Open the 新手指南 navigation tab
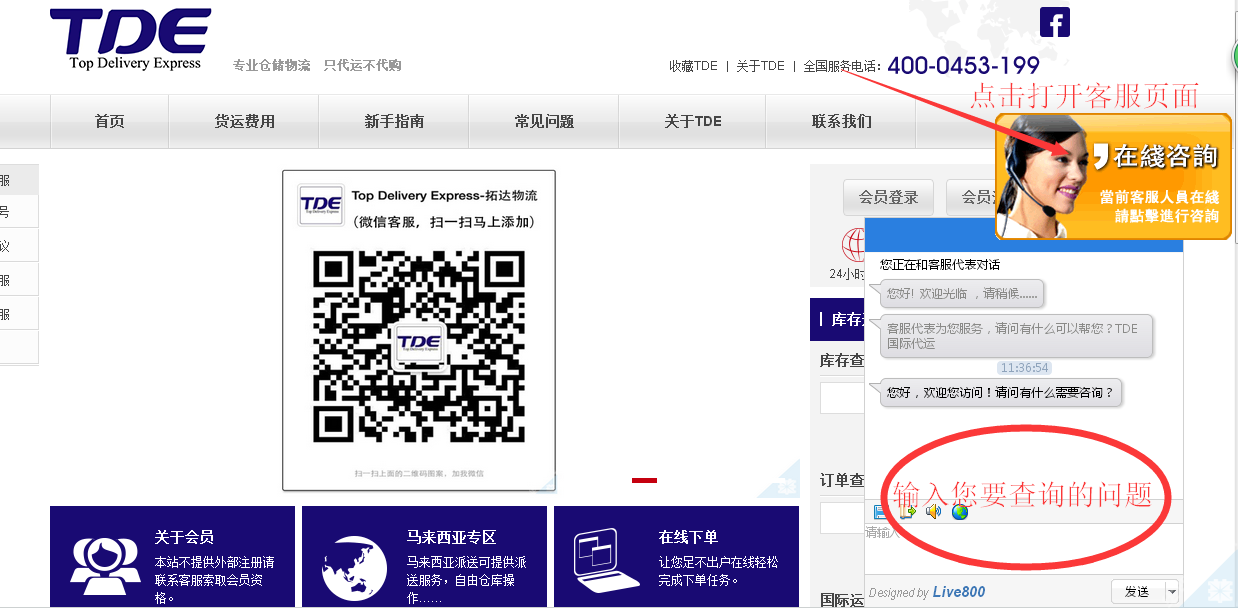Image resolution: width=1238 pixels, height=608 pixels. pyautogui.click(x=394, y=122)
